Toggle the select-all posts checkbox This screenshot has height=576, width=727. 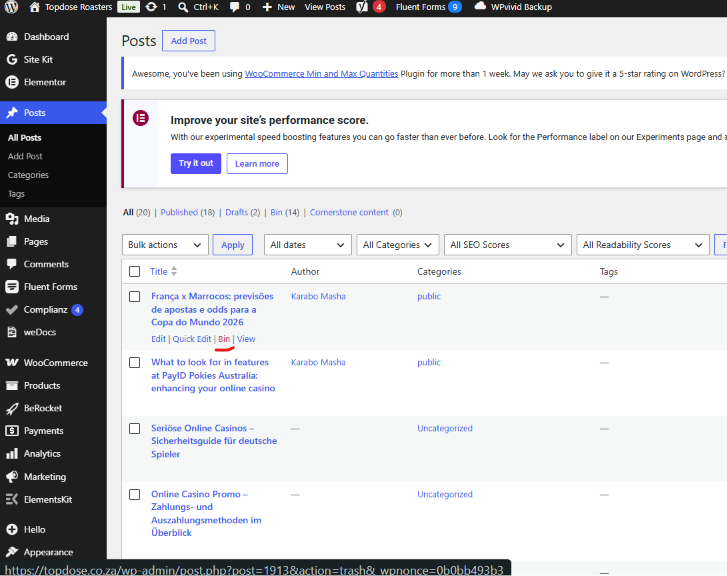click(134, 272)
